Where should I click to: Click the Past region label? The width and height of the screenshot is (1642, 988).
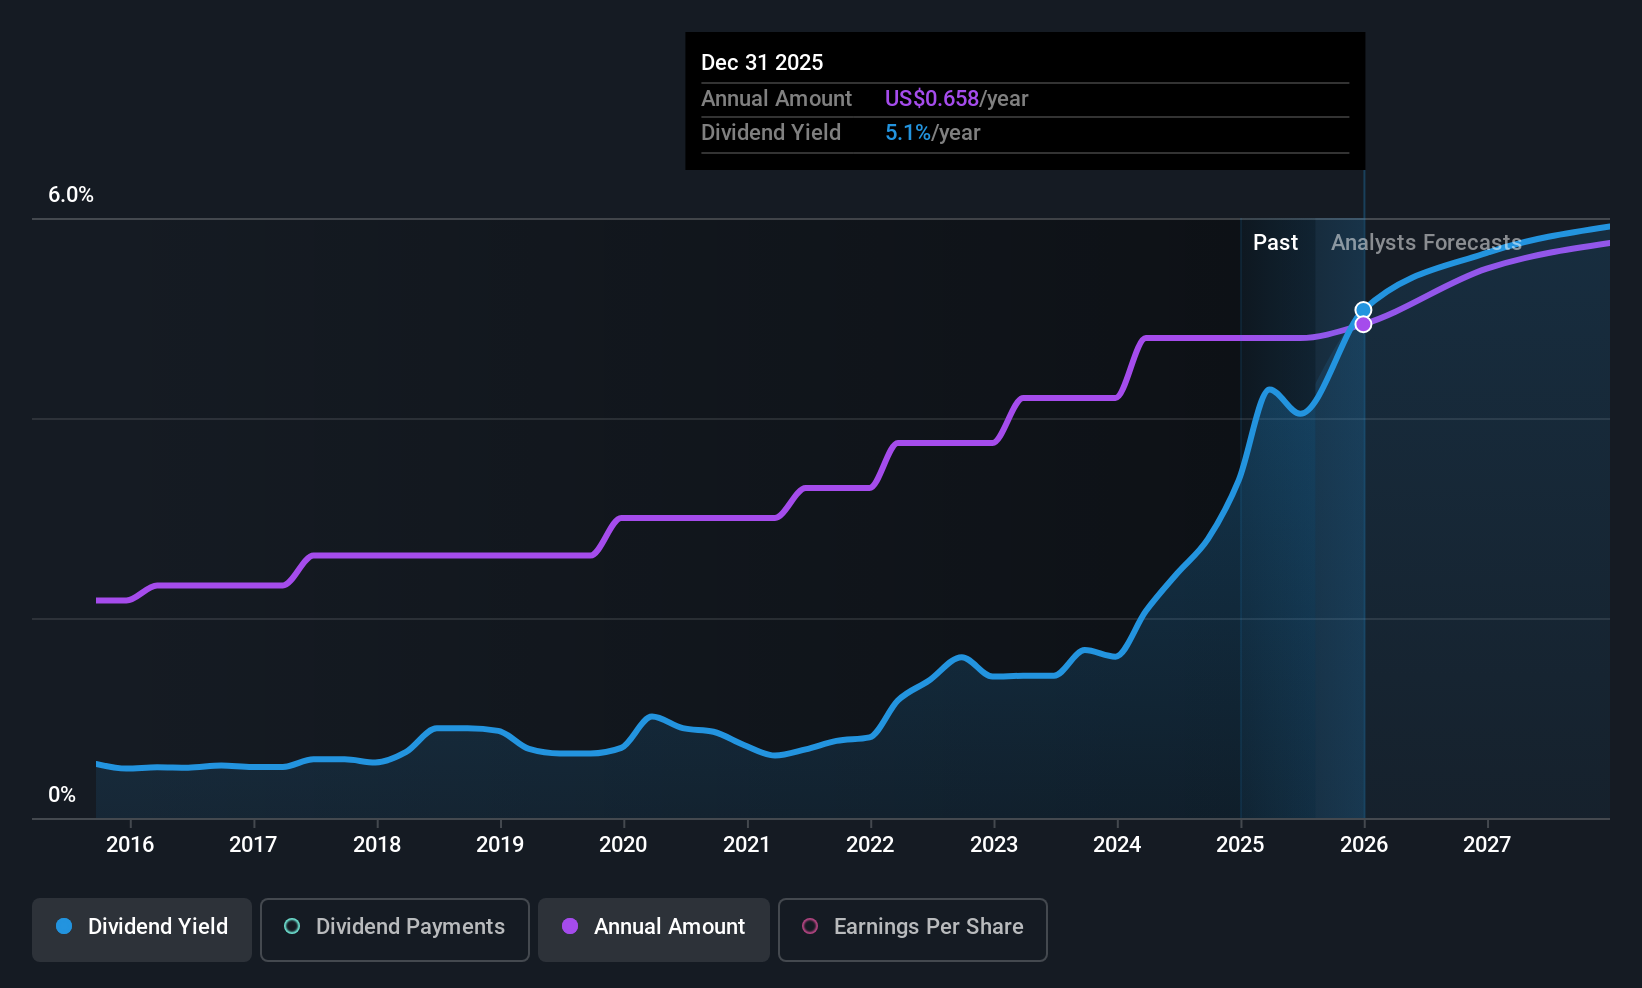(x=1275, y=242)
